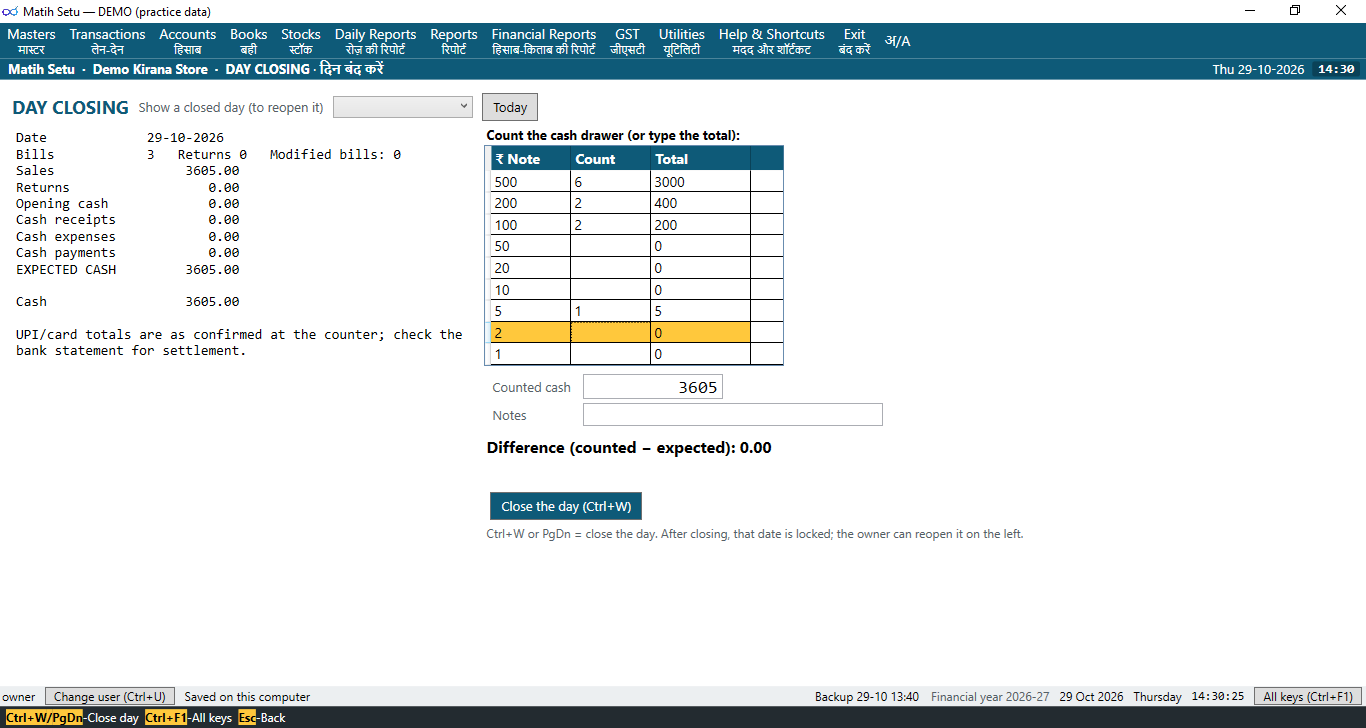Viewport: 1366px width, 728px height.
Task: Open Help & Shortcuts menu
Action: pyautogui.click(x=772, y=41)
